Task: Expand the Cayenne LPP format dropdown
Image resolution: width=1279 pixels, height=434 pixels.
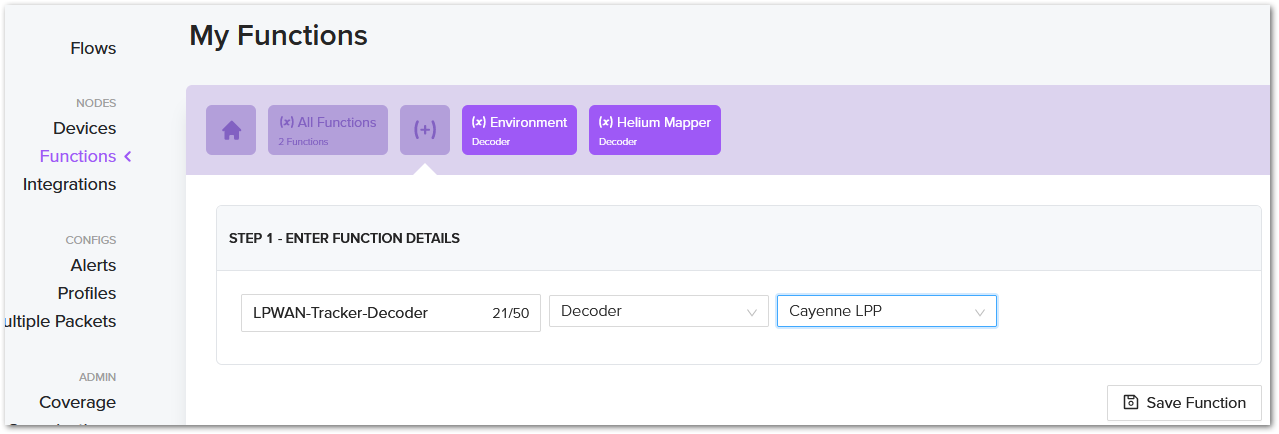Action: 886,312
